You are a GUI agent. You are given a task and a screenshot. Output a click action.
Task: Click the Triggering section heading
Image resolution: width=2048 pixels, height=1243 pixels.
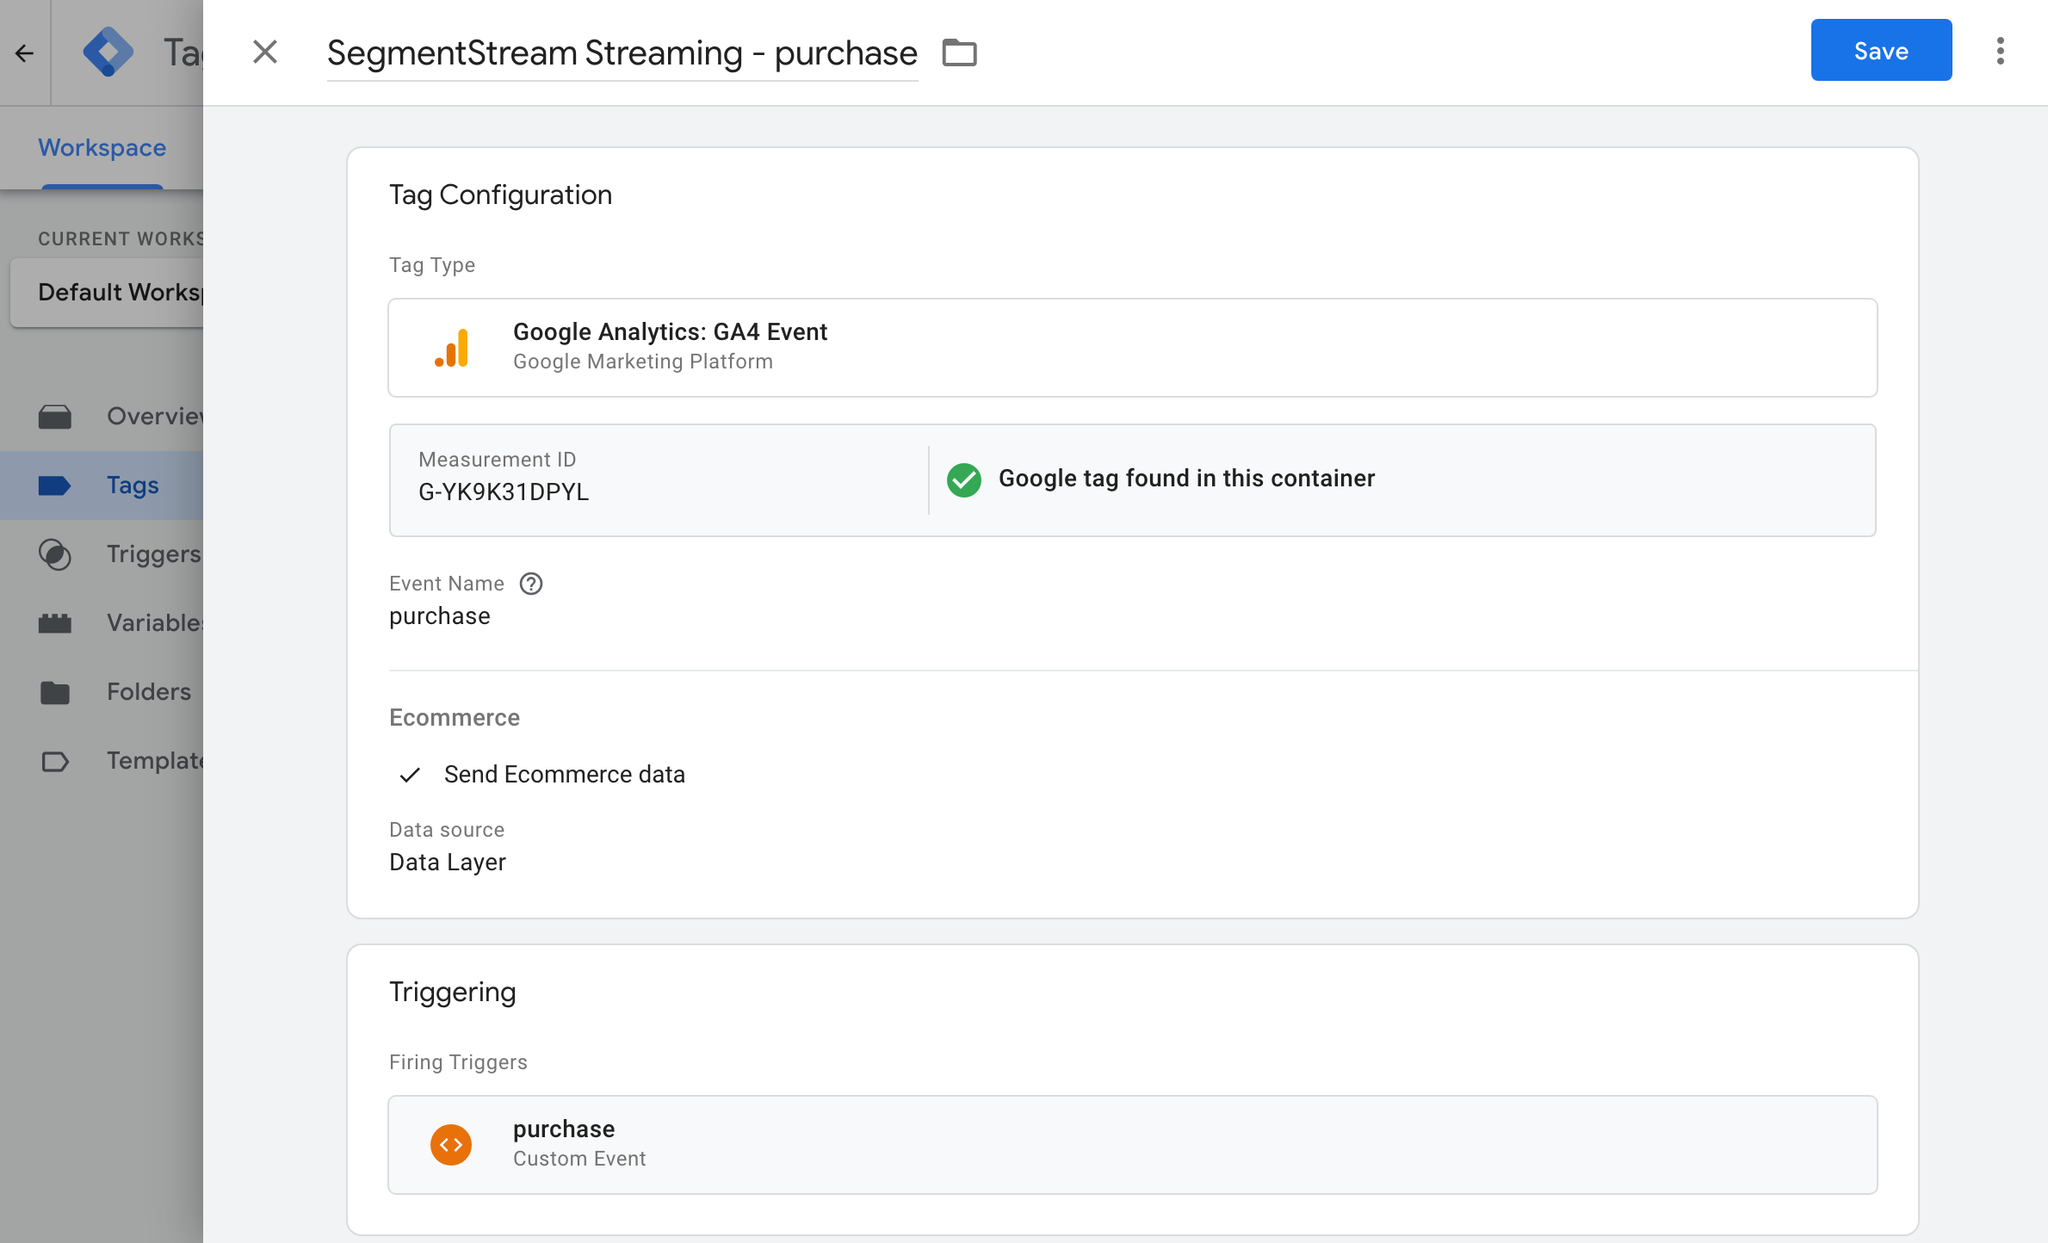452,992
